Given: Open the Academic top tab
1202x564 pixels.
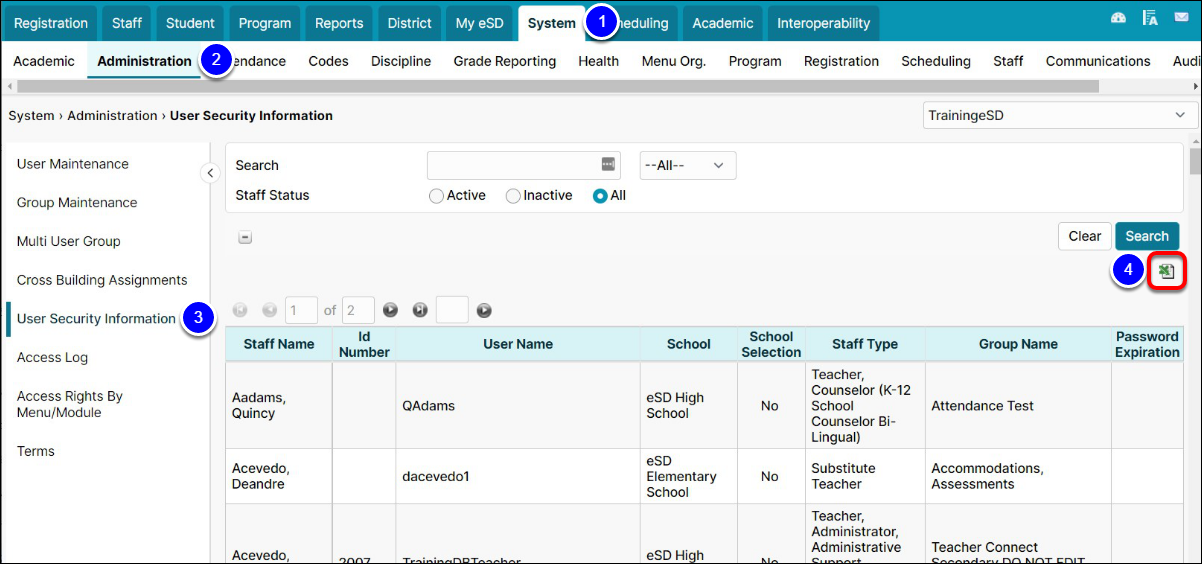Looking at the screenshot, I should coord(723,23).
